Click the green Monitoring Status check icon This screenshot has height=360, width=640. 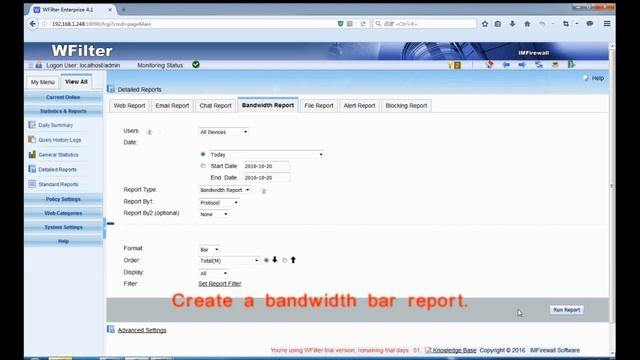(196, 64)
